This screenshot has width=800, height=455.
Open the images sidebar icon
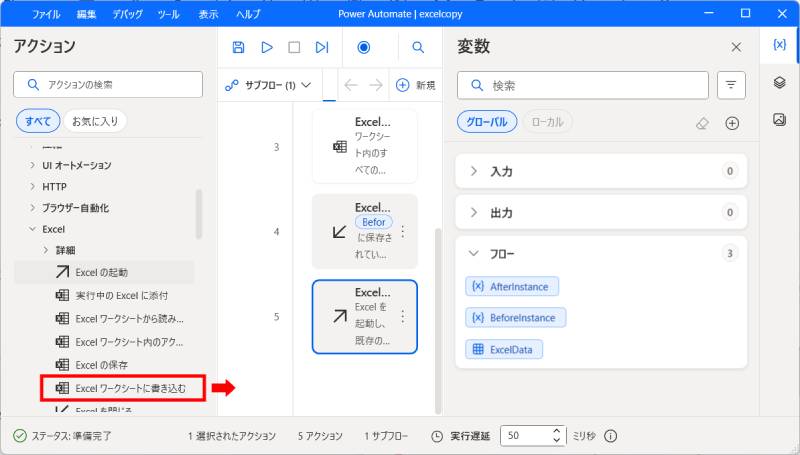pos(779,119)
